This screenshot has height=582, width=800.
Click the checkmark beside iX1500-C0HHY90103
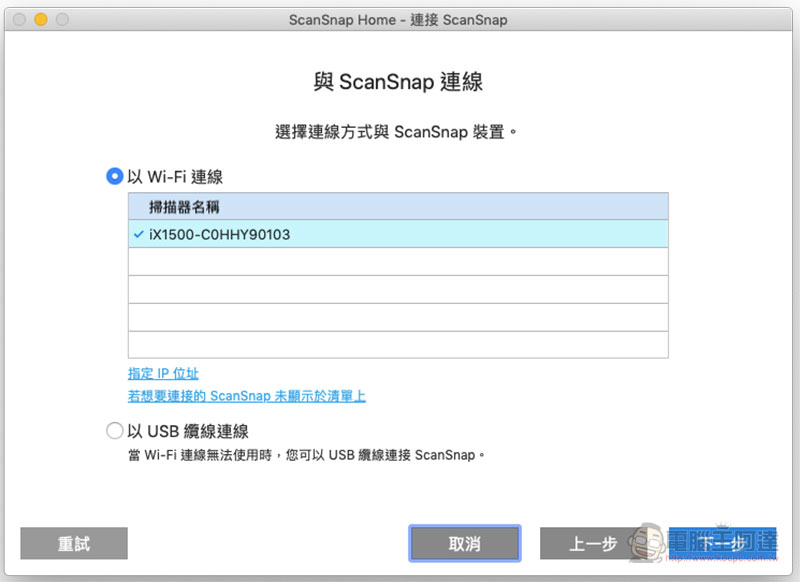[138, 235]
